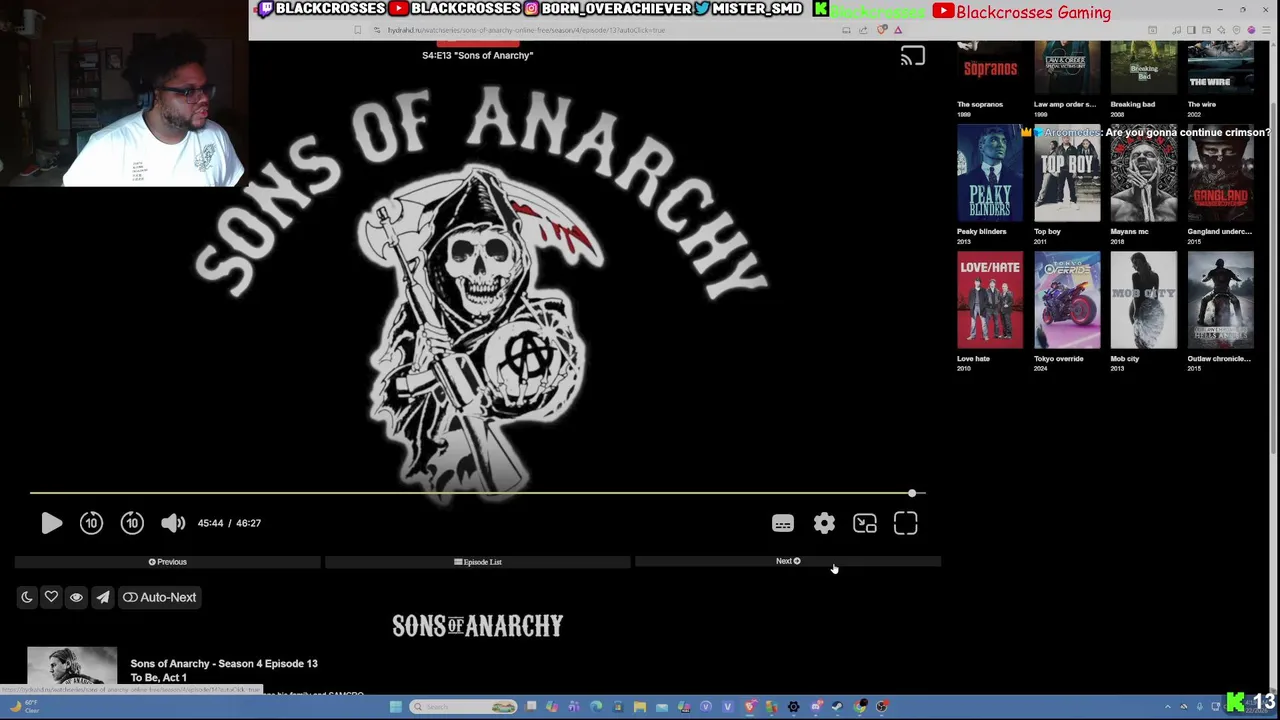
Task: Open The Sopranos poster
Action: coord(990,69)
